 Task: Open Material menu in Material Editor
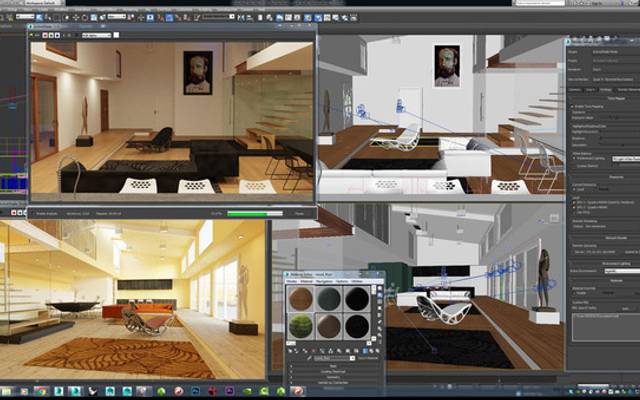coord(307,282)
